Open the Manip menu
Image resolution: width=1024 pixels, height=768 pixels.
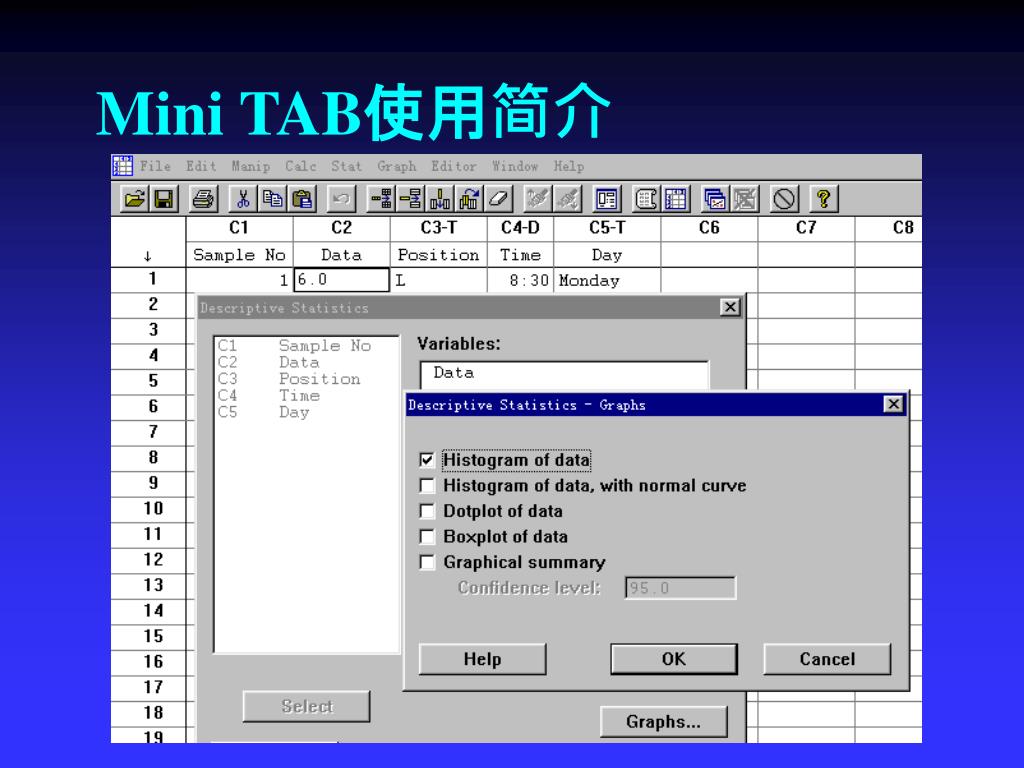pyautogui.click(x=251, y=166)
